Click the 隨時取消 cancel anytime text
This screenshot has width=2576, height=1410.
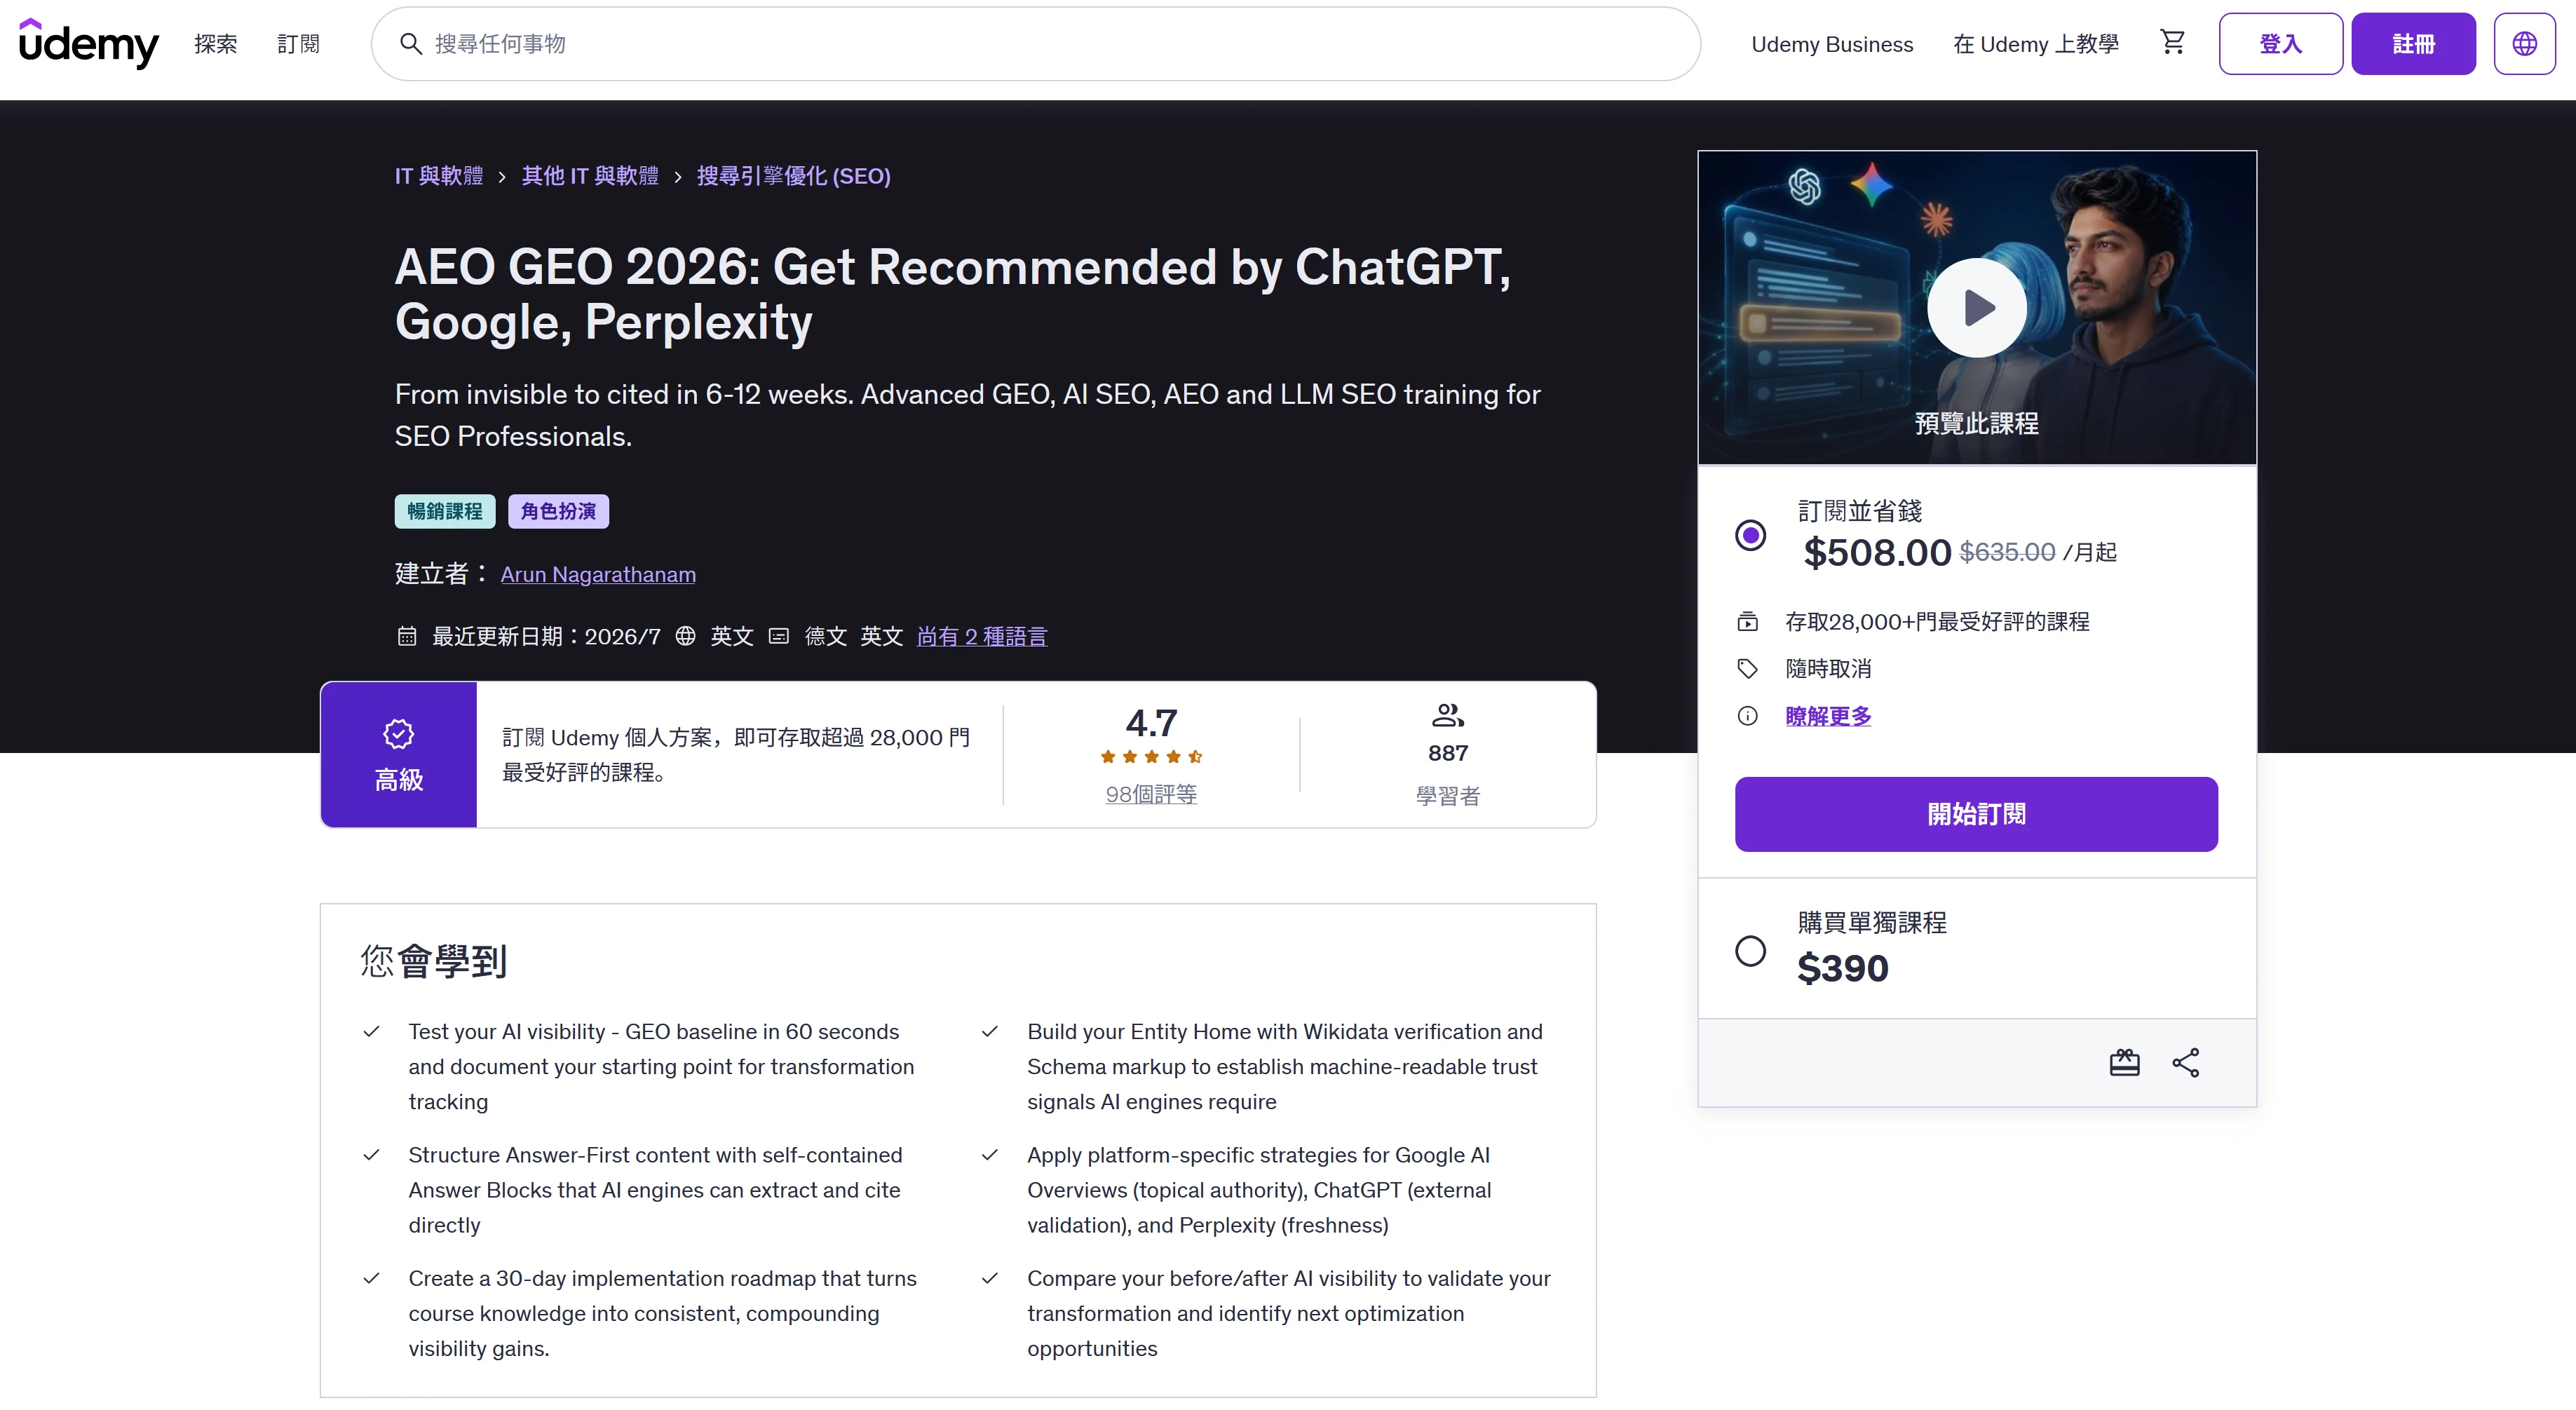1828,668
